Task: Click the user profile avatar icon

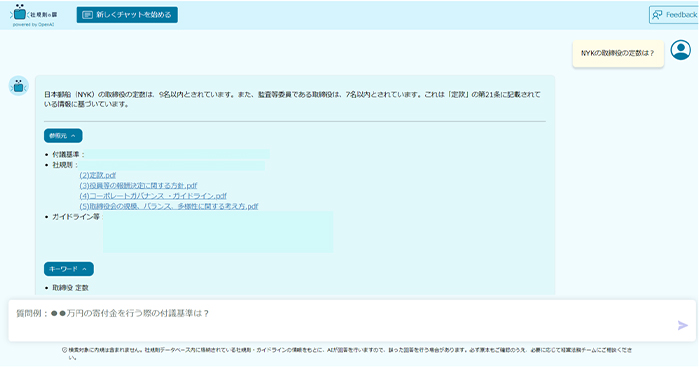Action: pos(681,50)
